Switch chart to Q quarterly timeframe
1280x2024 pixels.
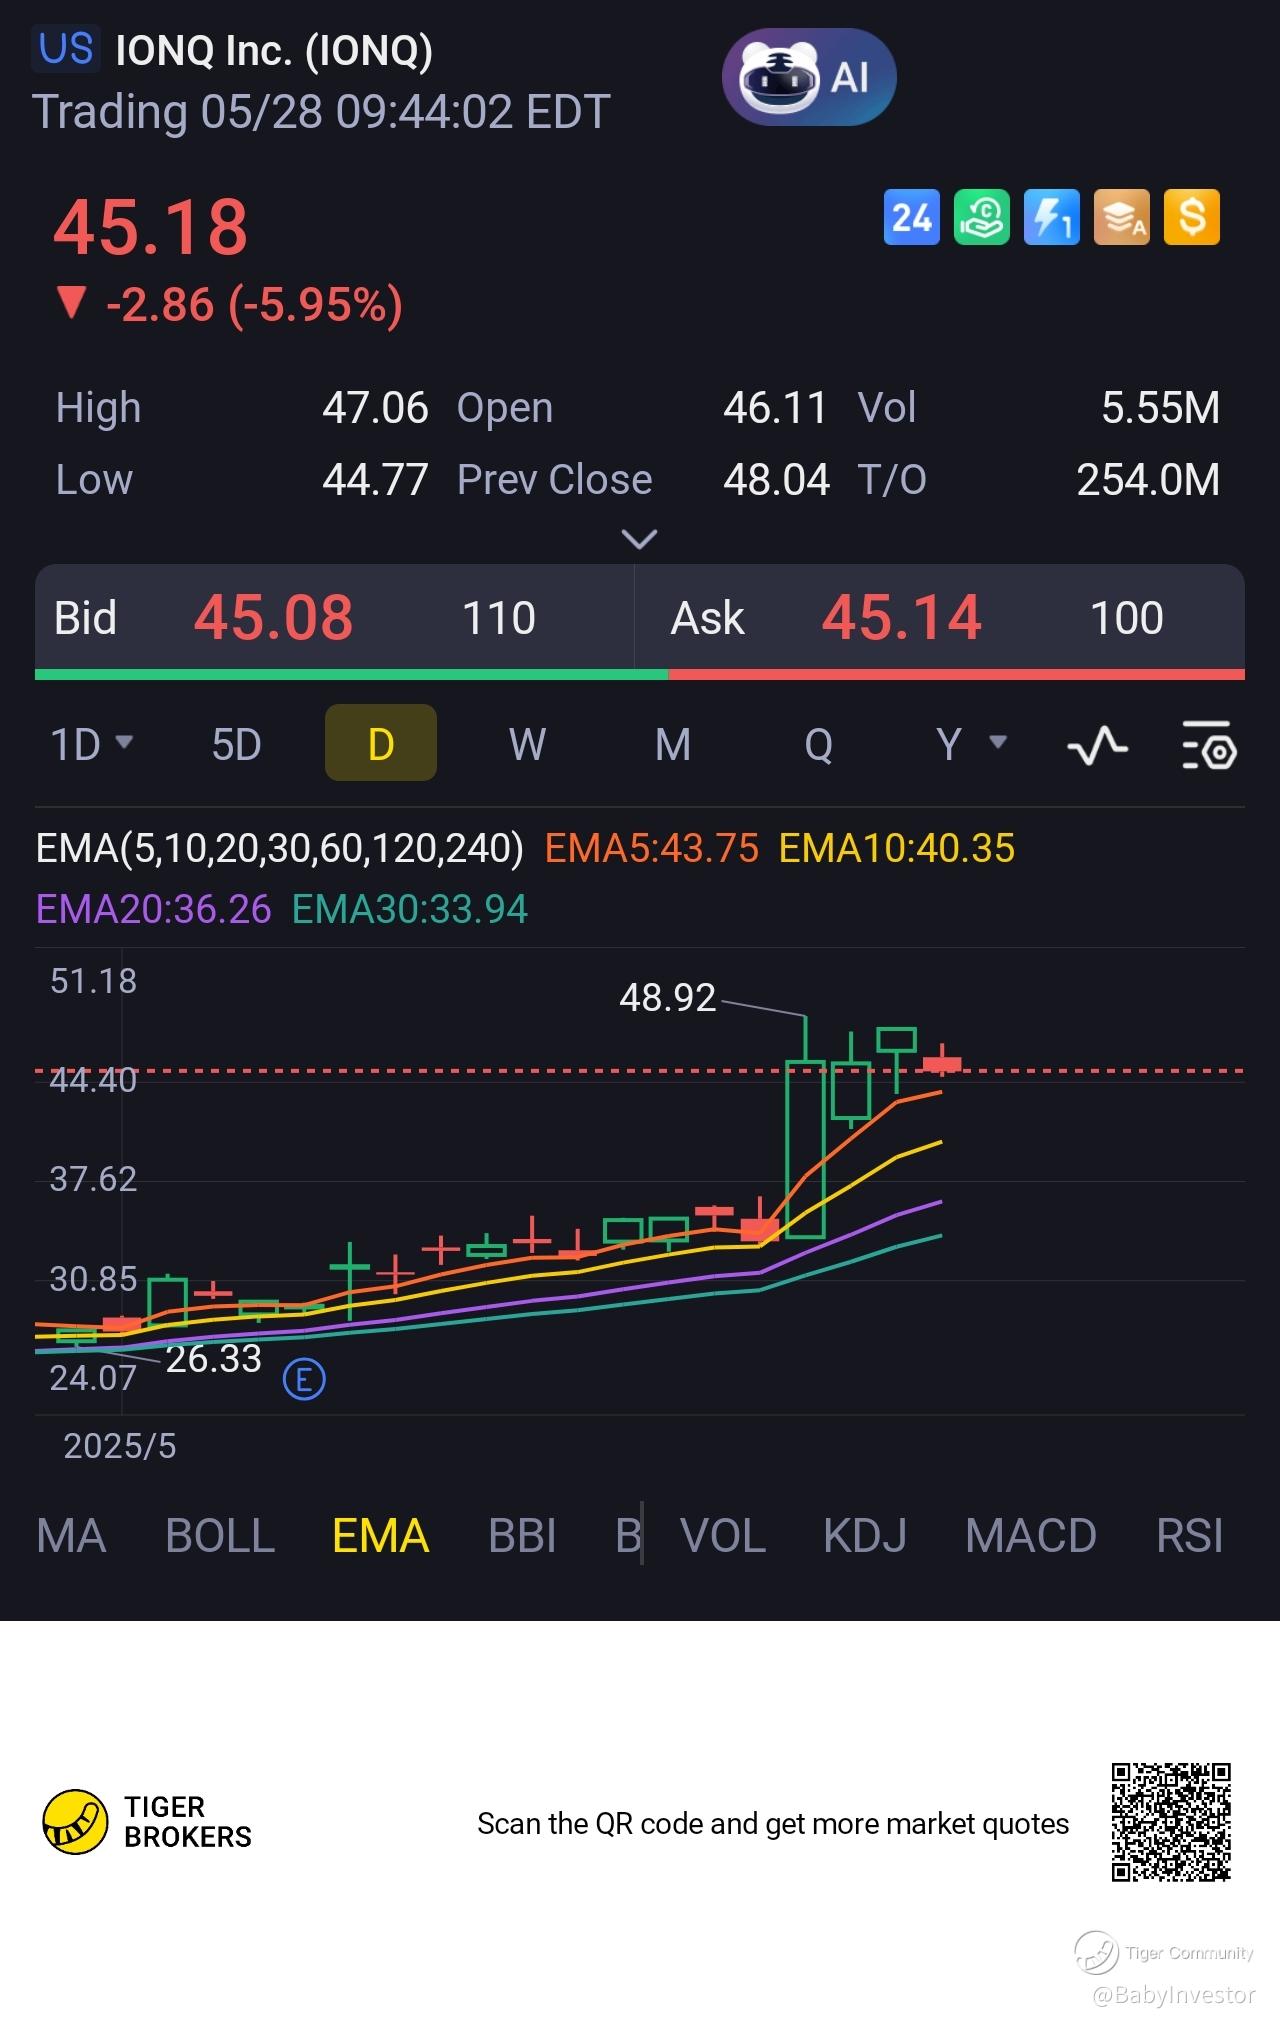click(818, 745)
